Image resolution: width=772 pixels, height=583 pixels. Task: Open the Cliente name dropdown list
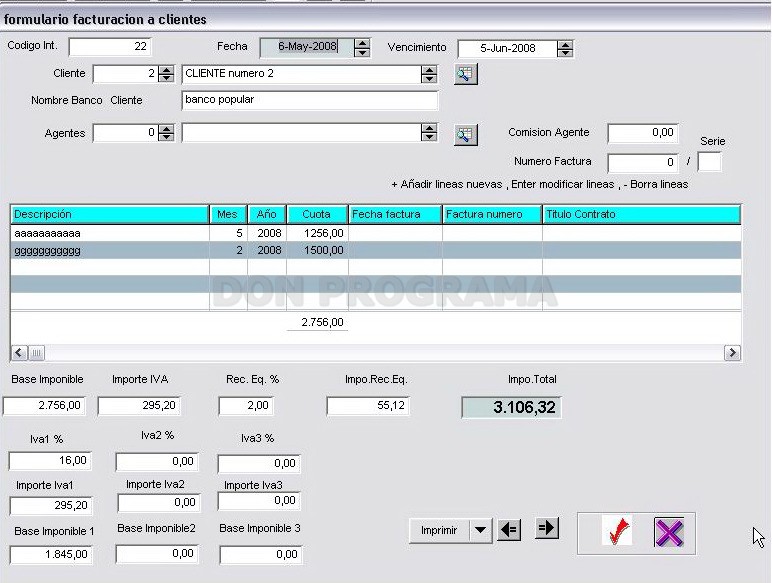pos(429,74)
